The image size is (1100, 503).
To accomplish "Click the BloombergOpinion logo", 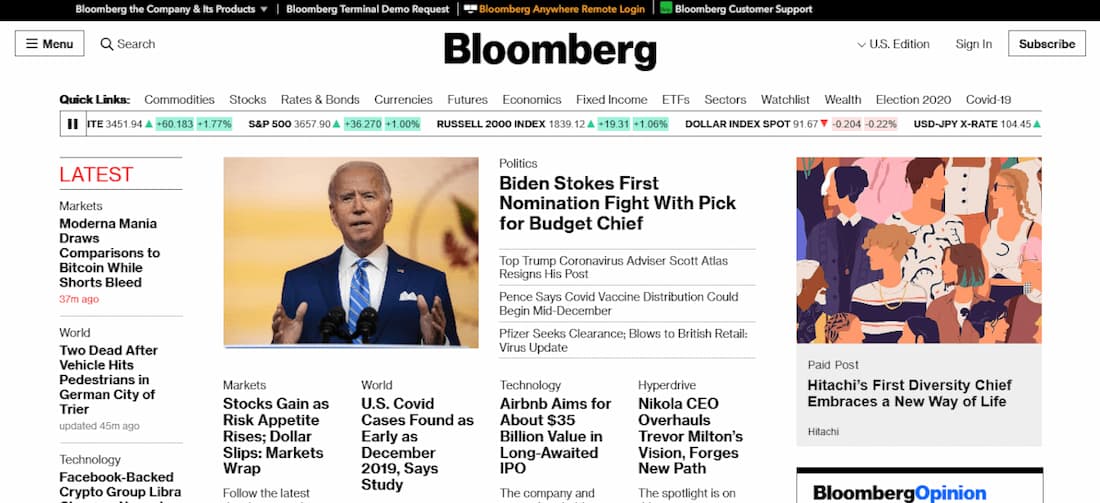I will coord(899,492).
